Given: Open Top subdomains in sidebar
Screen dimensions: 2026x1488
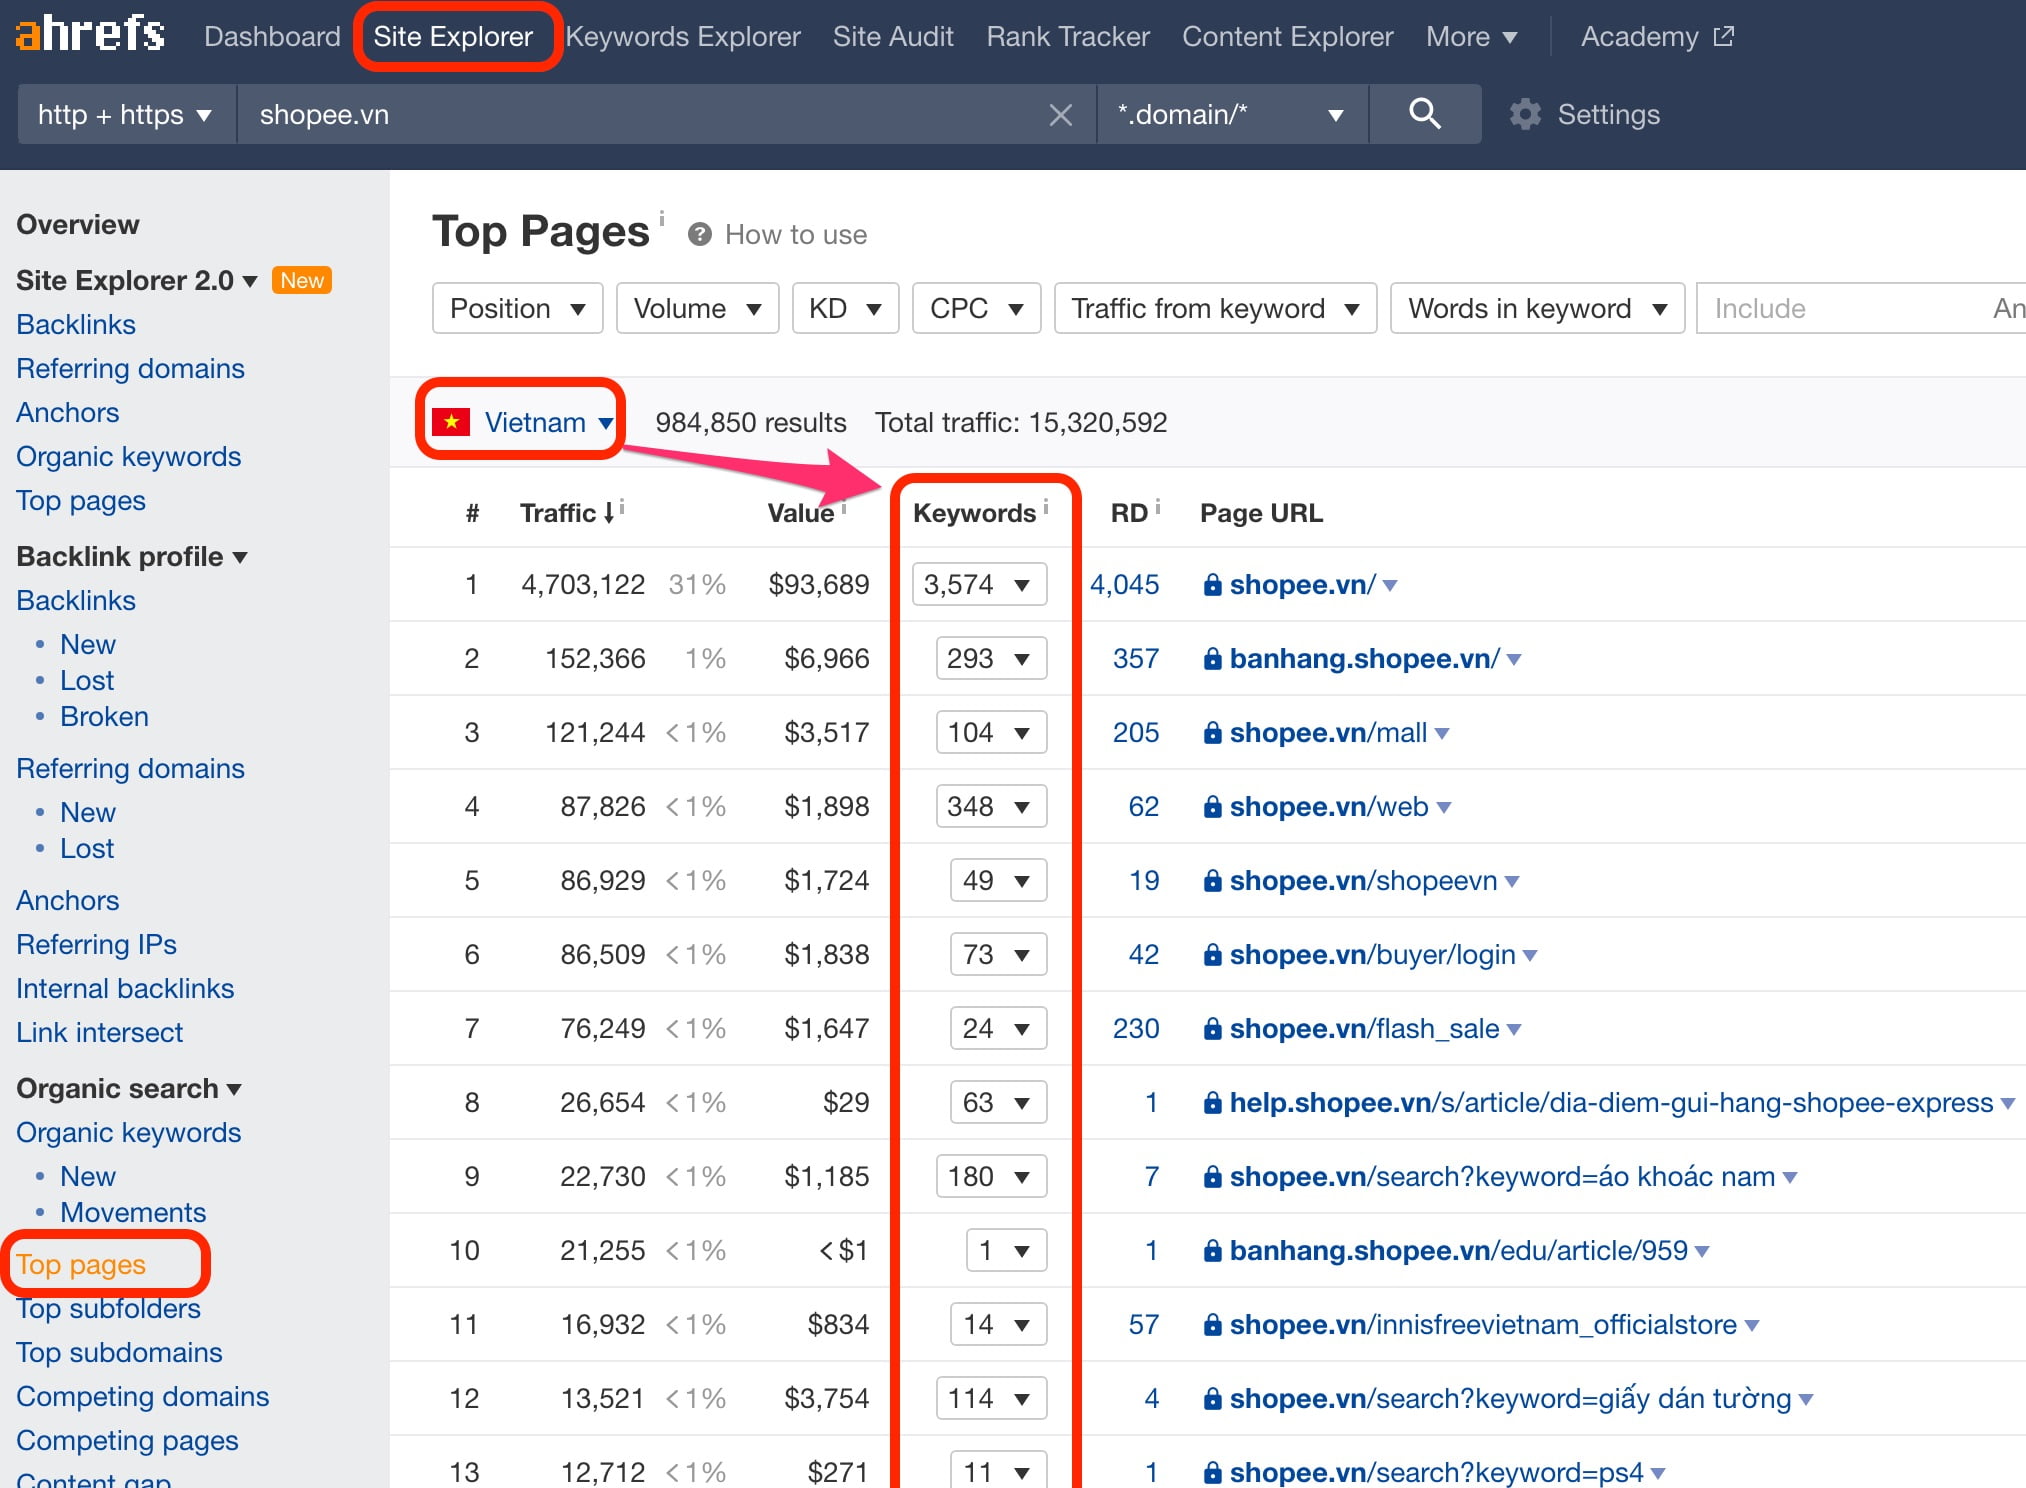Looking at the screenshot, I should [119, 1352].
